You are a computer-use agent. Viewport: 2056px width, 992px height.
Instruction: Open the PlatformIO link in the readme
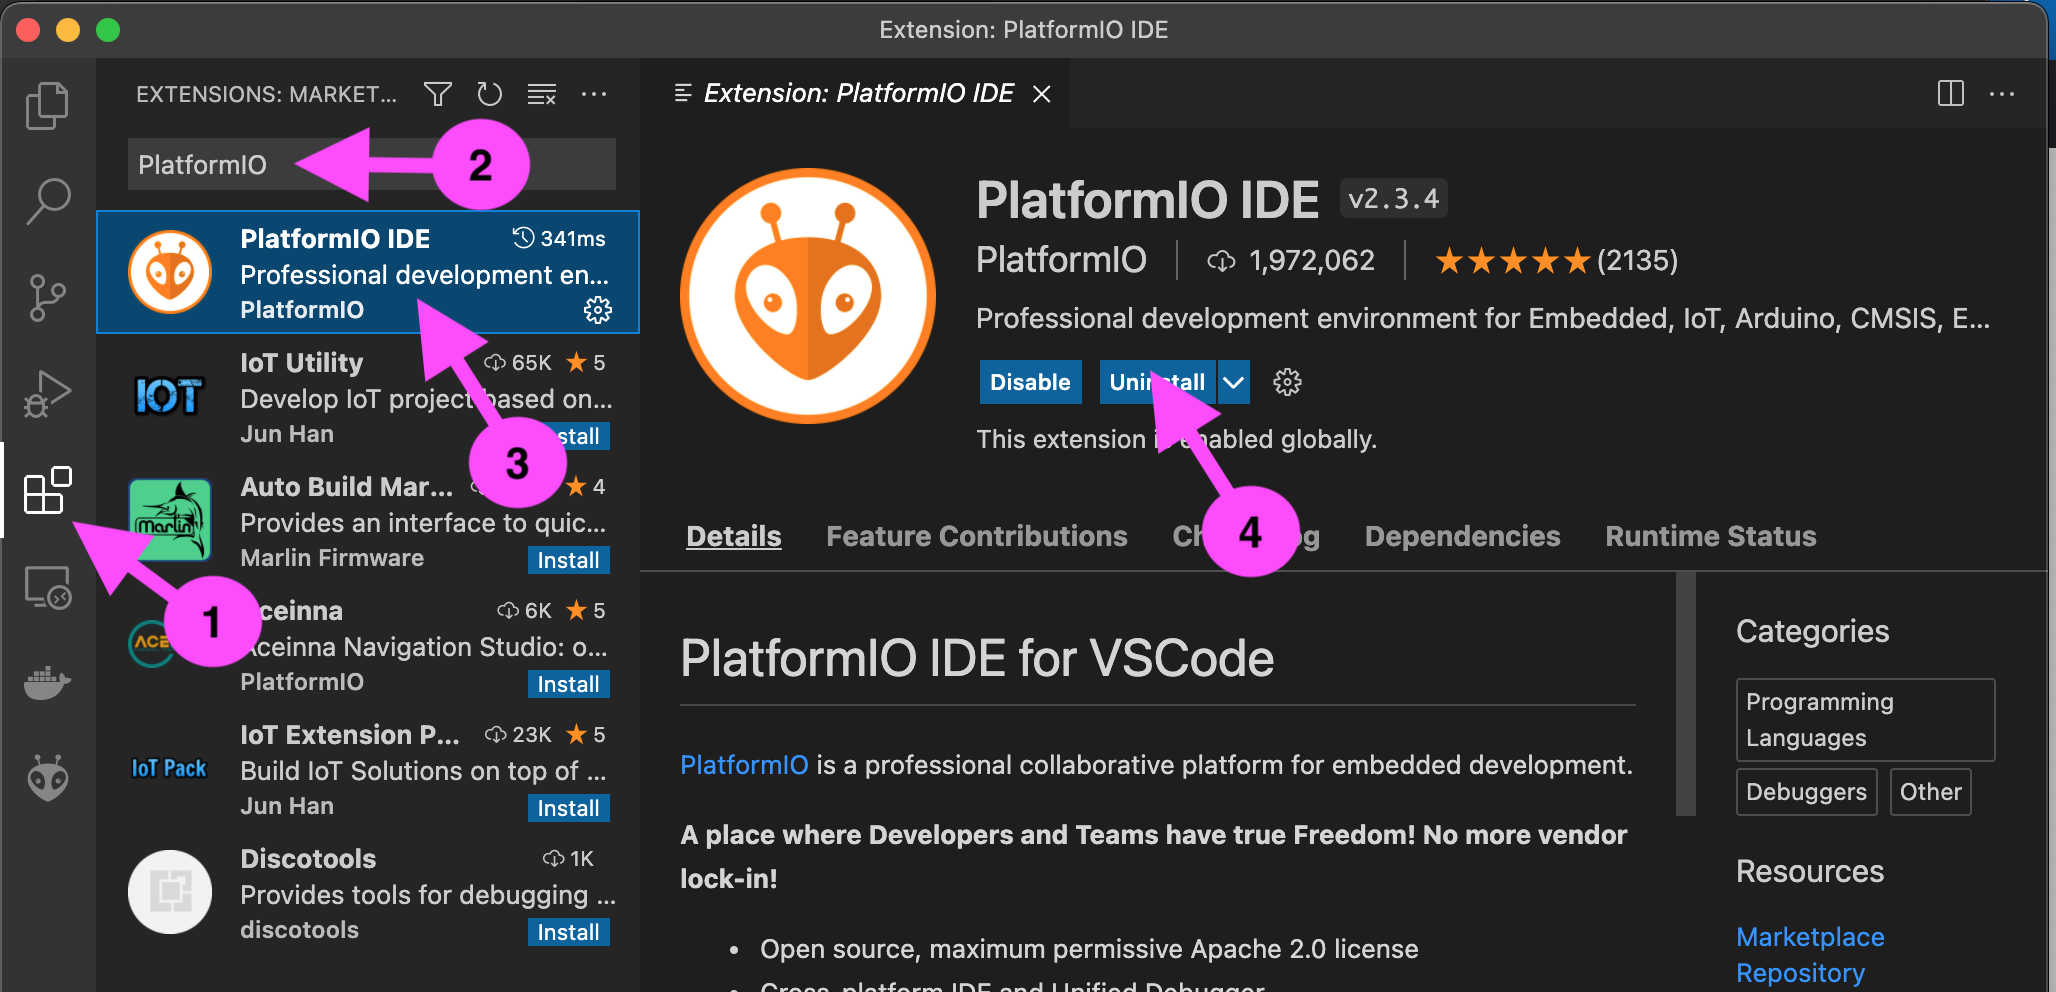click(x=744, y=765)
